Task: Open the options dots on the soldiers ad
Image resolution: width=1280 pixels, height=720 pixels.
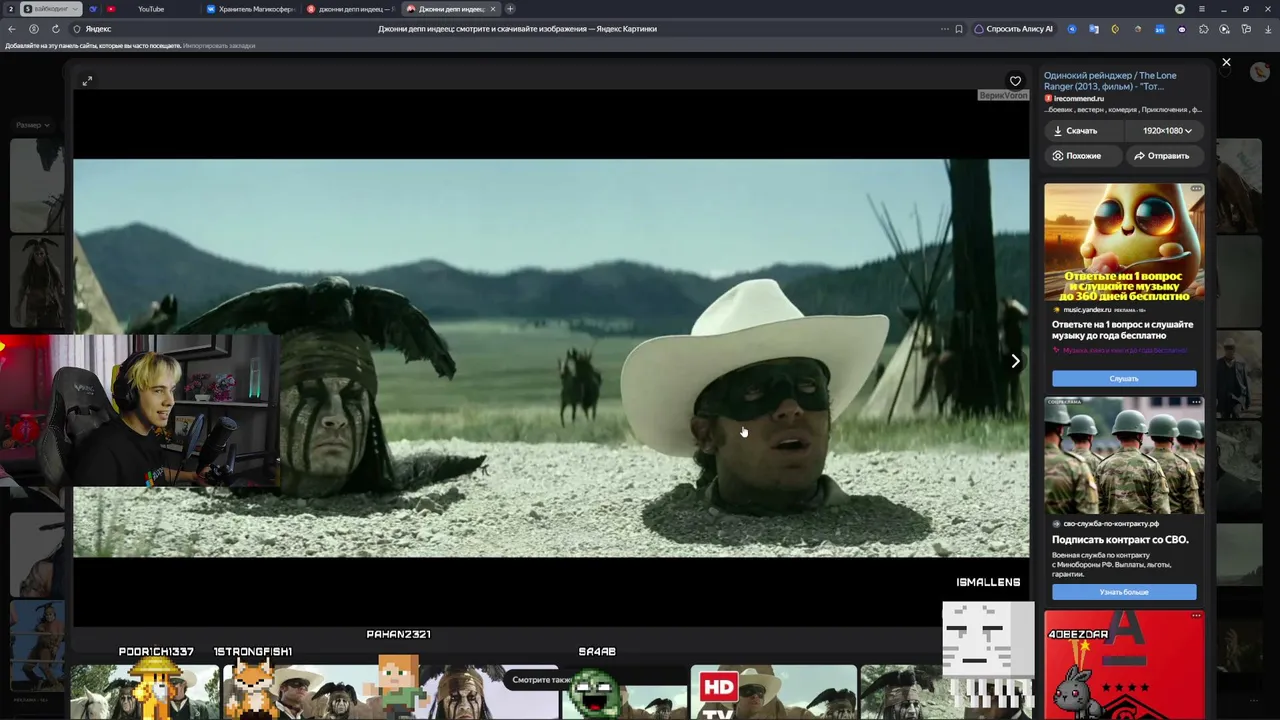Action: click(x=1196, y=402)
